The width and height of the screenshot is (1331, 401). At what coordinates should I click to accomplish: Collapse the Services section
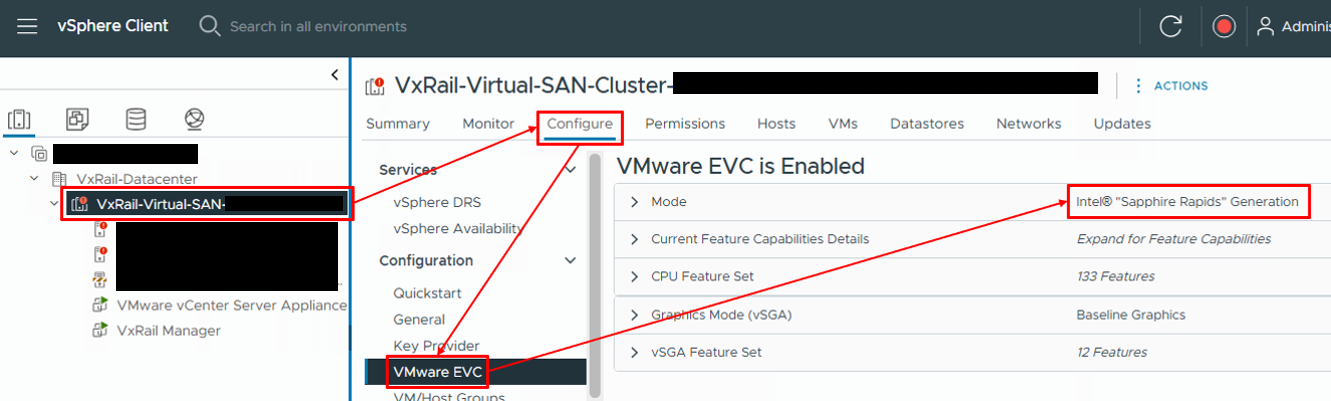571,170
